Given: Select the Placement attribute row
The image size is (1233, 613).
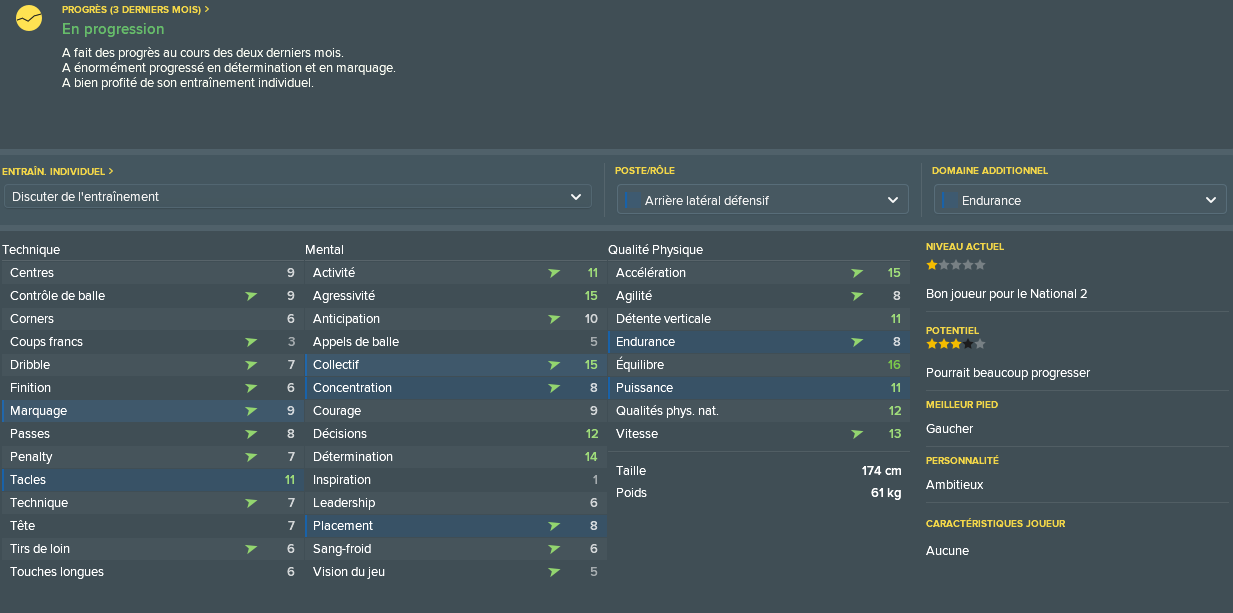Looking at the screenshot, I should coord(453,526).
